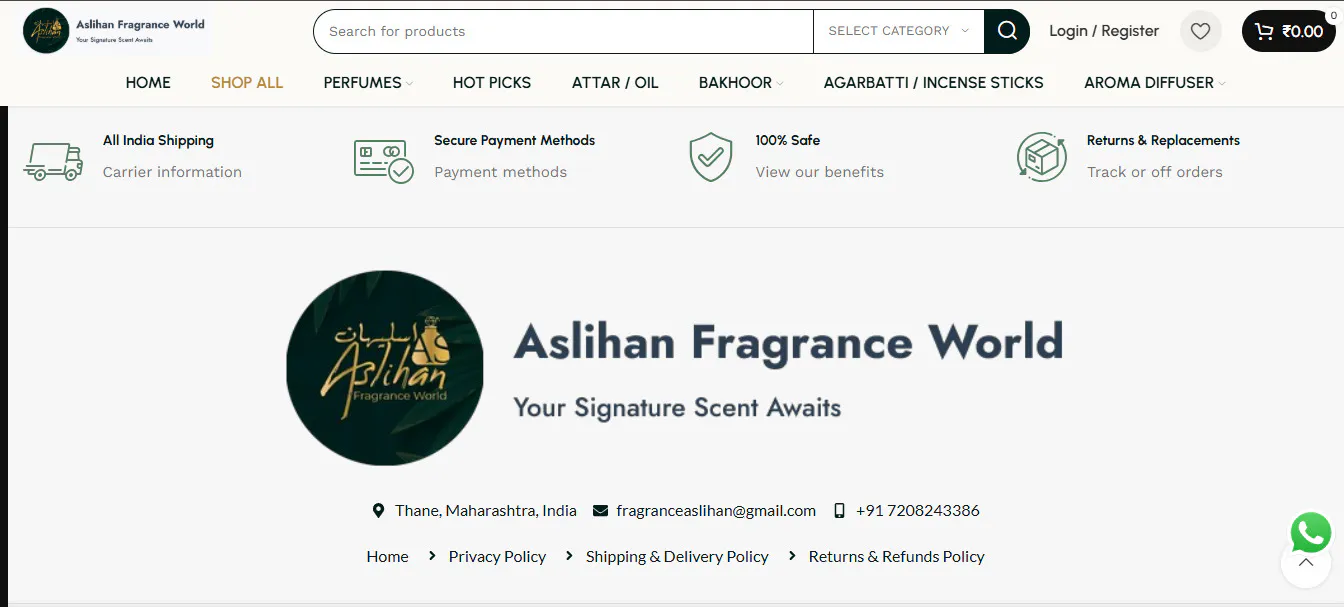Click the Aslihan Fragrance World header logo
The width and height of the screenshot is (1344, 607).
pyautogui.click(x=114, y=31)
